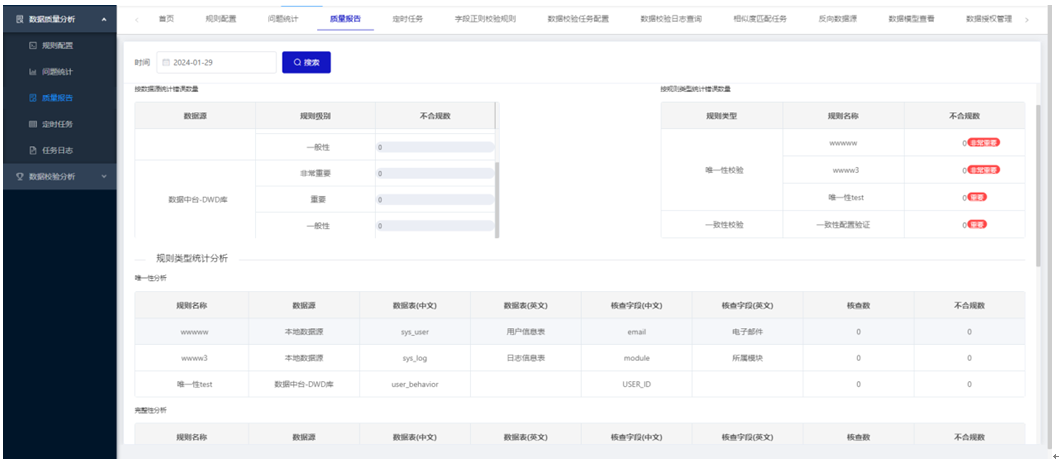Viewport: 1059px width, 466px height.
Task: Click the 重要 badge in 一致性配置验证 row
Action: [x=977, y=224]
